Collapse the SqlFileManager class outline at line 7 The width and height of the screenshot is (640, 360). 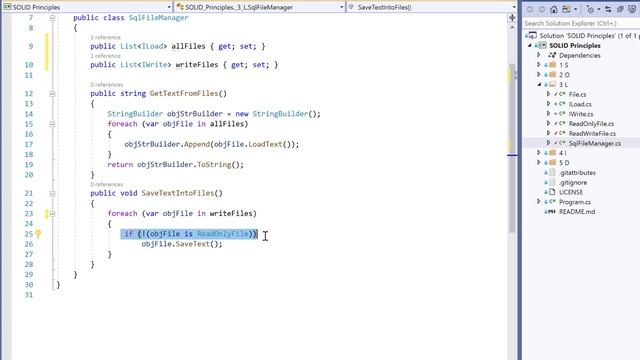52,18
